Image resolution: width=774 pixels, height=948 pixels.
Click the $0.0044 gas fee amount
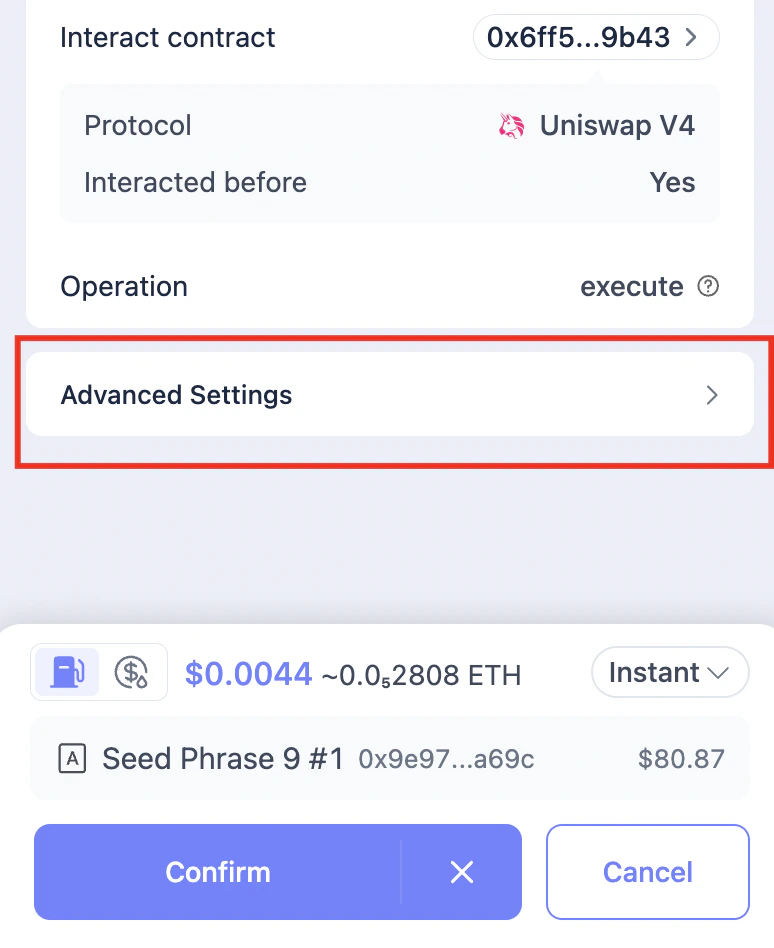click(248, 673)
